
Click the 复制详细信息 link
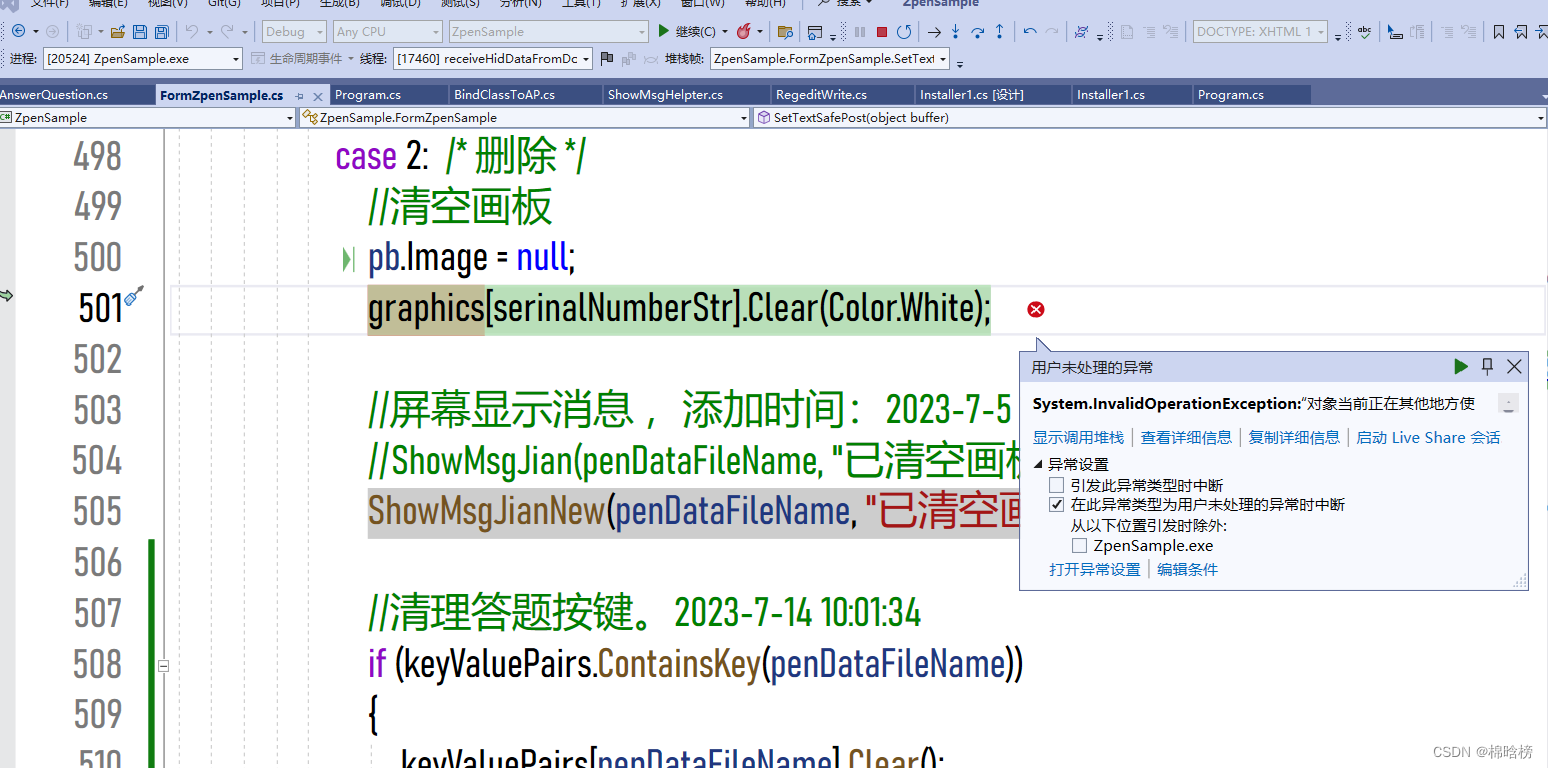(1294, 437)
